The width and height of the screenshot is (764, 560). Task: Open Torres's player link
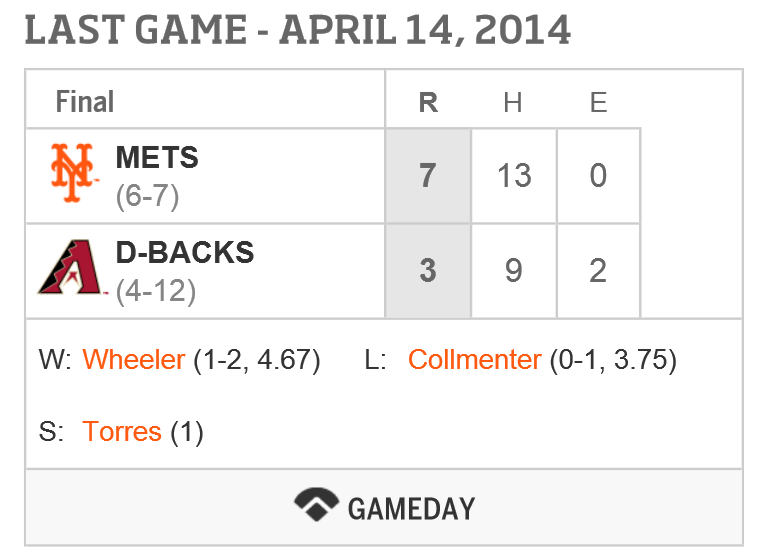122,432
